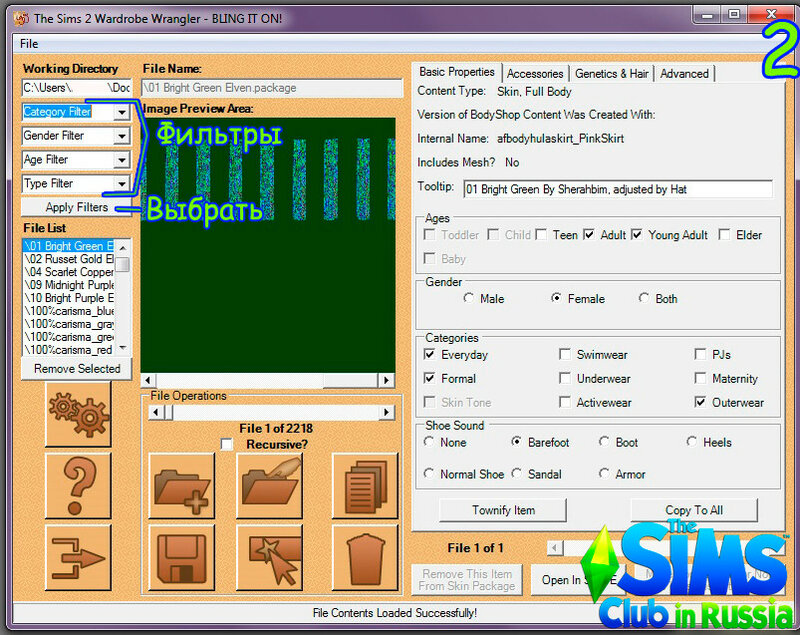Tick the Recursive? checkbox

pyautogui.click(x=227, y=444)
